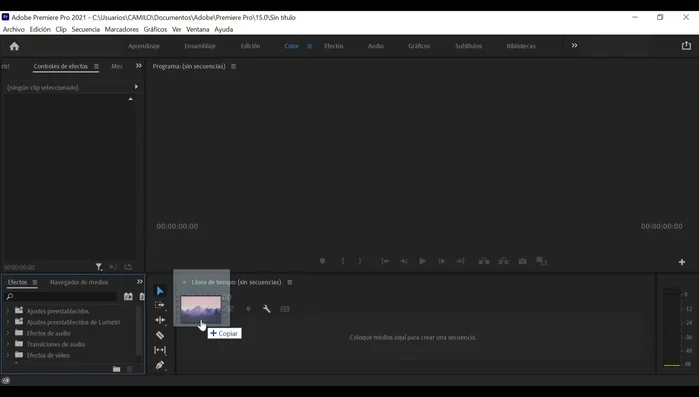This screenshot has width=699, height=397.
Task: Switch to Ensamblaje workspace
Action: click(x=200, y=46)
